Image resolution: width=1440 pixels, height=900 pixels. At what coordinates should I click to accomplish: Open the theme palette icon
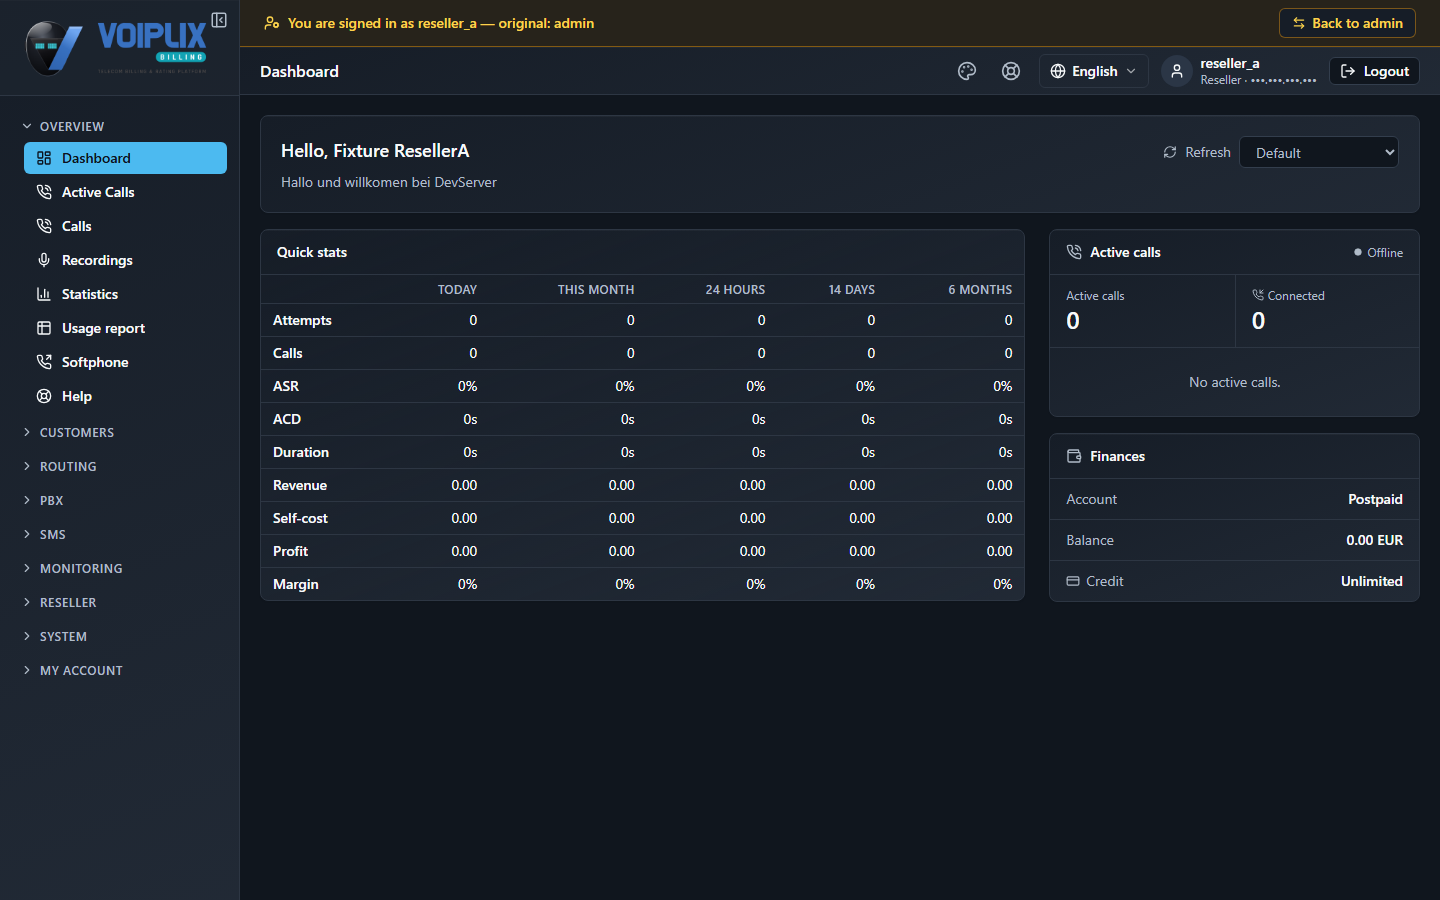[967, 71]
